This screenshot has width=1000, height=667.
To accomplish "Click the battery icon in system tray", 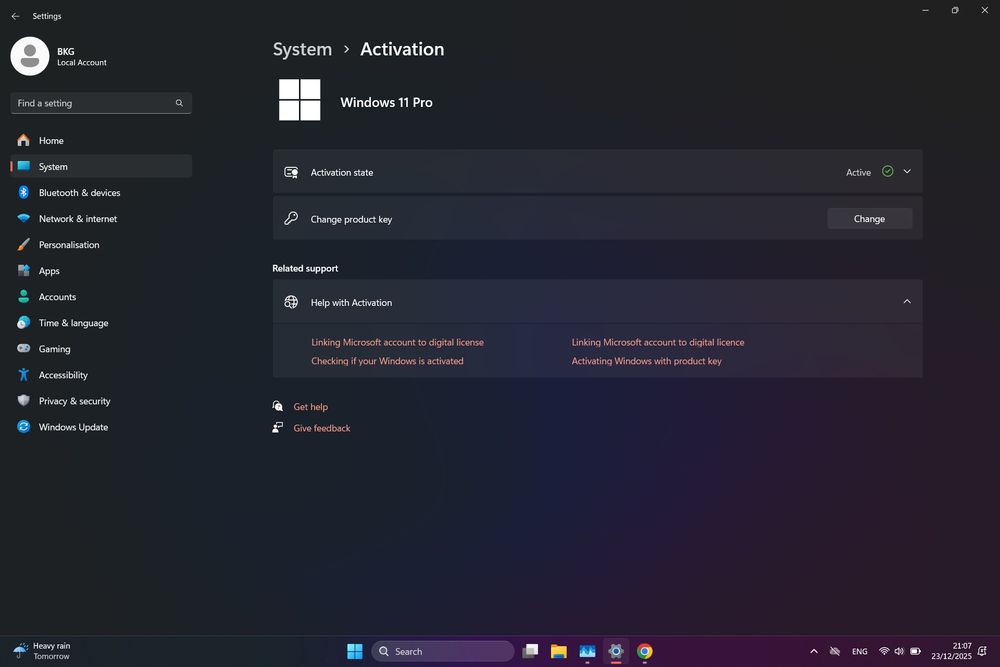I will pyautogui.click(x=915, y=651).
